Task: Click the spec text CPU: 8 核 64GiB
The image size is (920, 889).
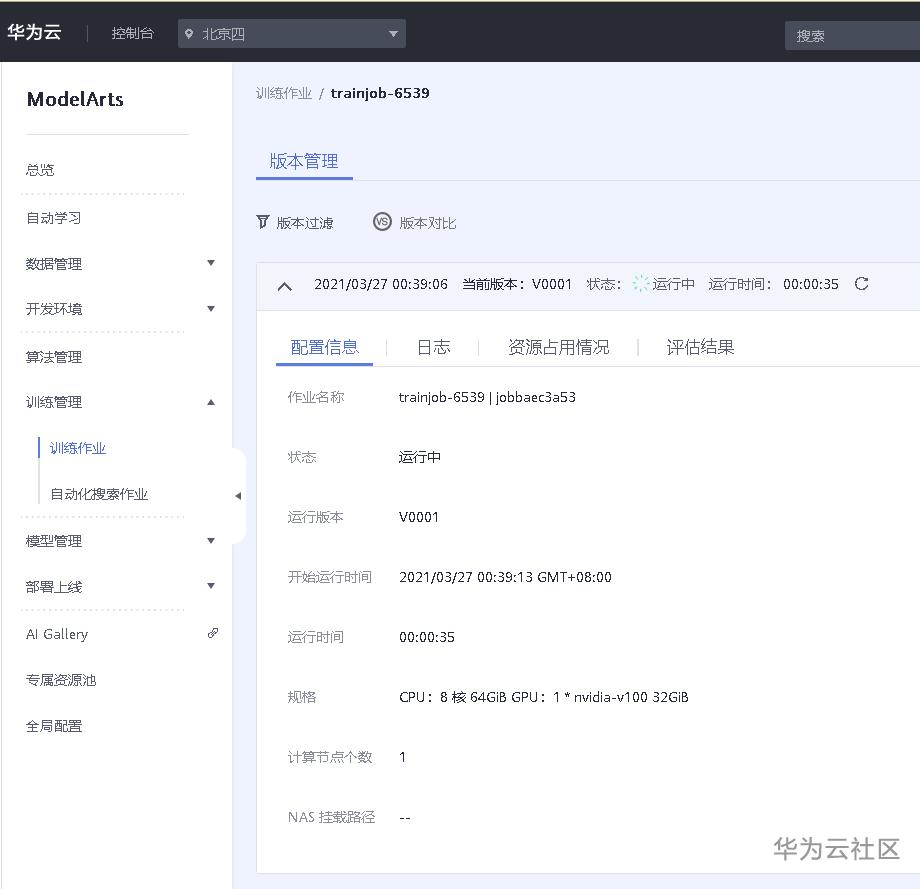Action: (x=452, y=697)
